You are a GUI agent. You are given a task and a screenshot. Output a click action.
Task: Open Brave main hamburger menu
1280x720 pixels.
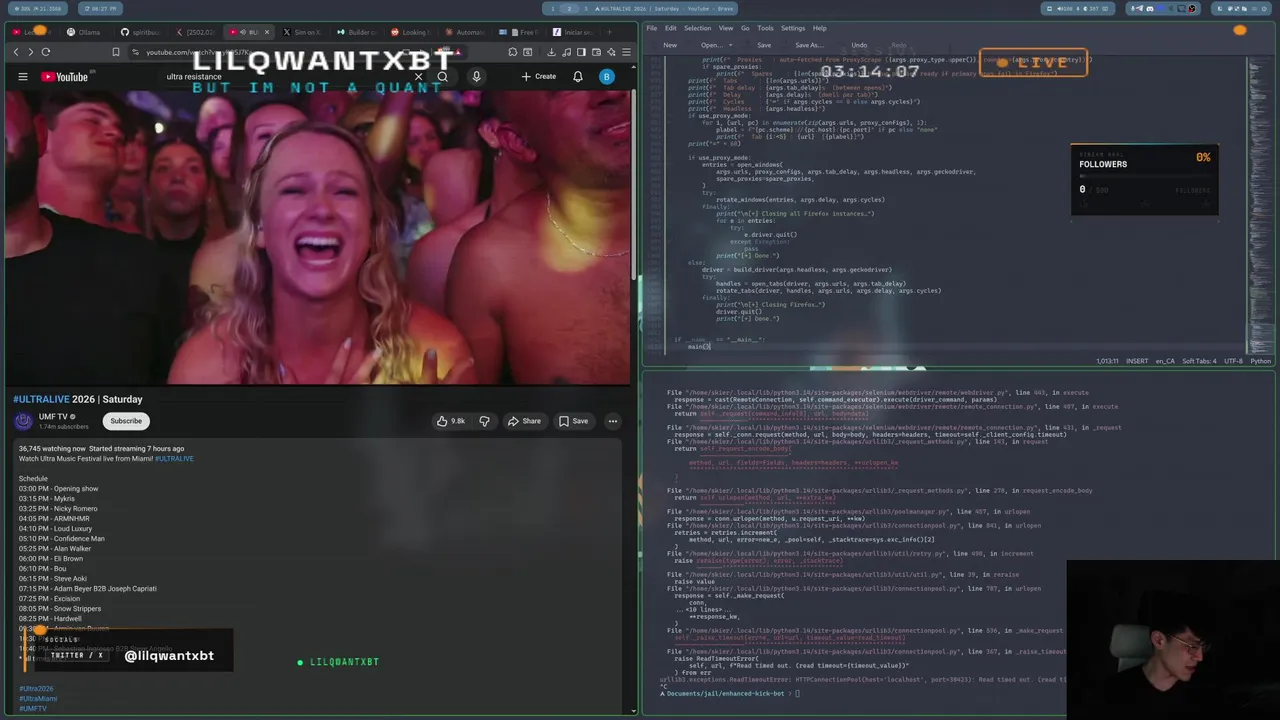coord(626,52)
